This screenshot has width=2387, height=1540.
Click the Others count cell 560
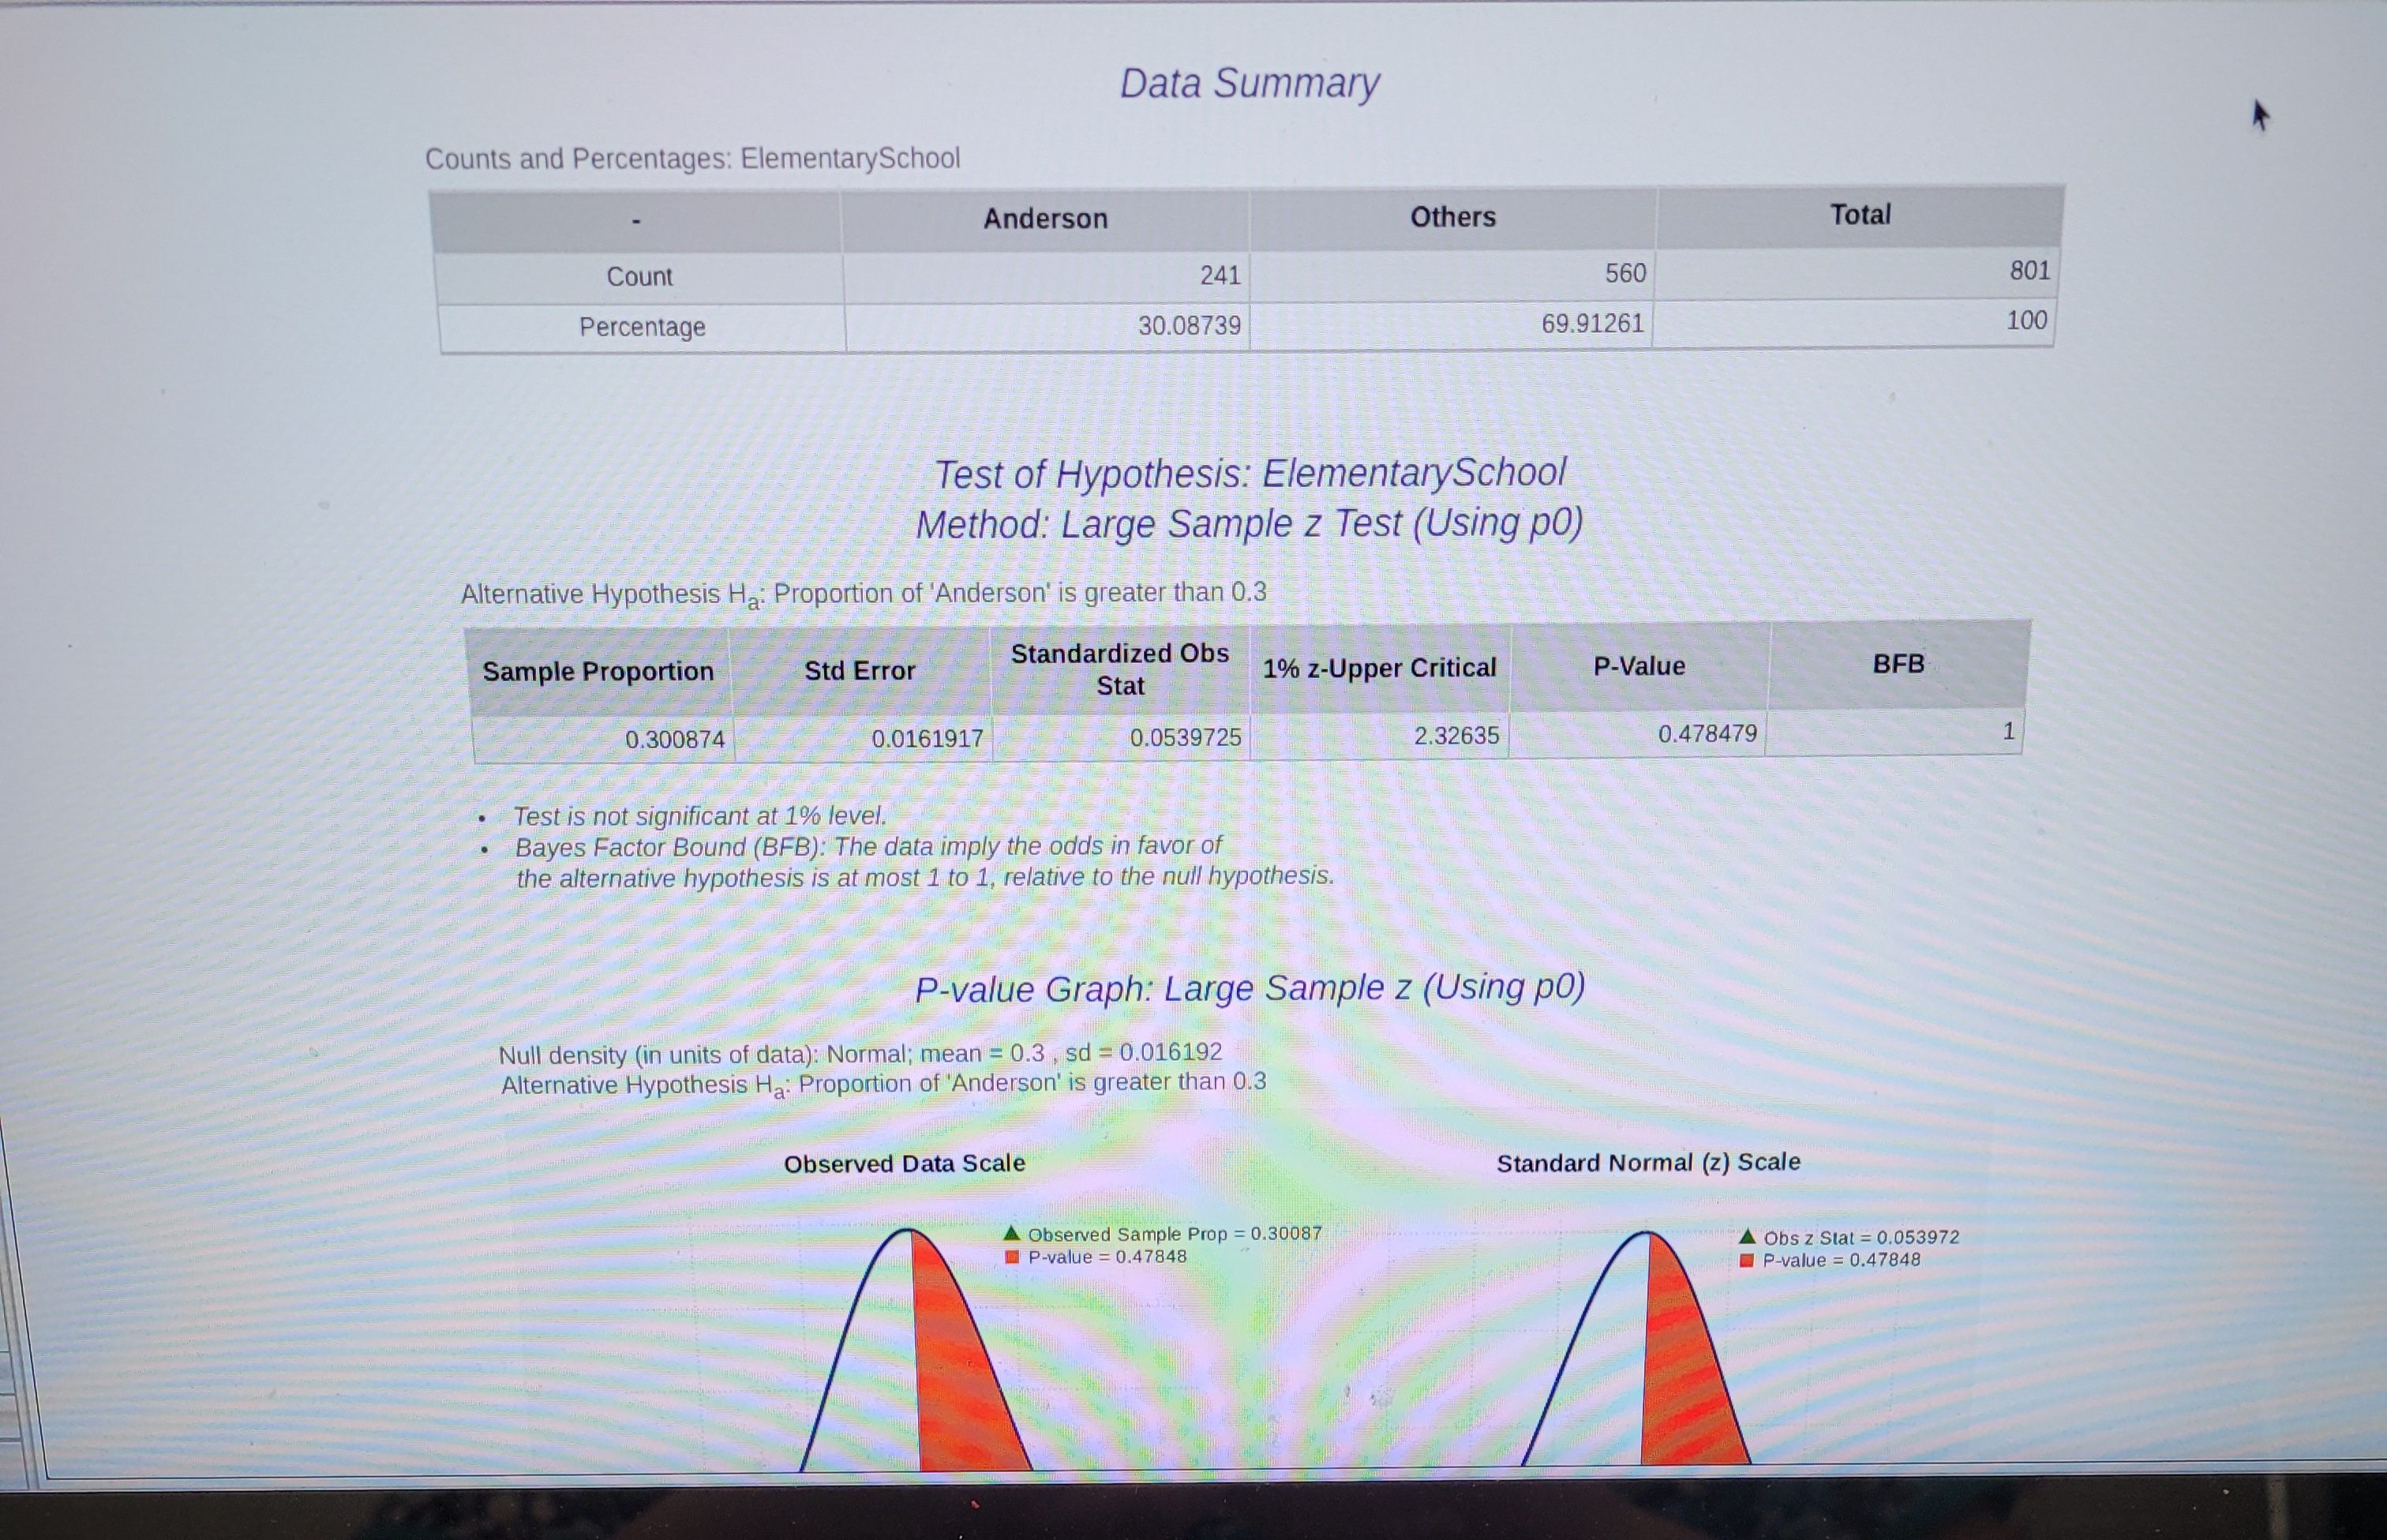(1625, 273)
